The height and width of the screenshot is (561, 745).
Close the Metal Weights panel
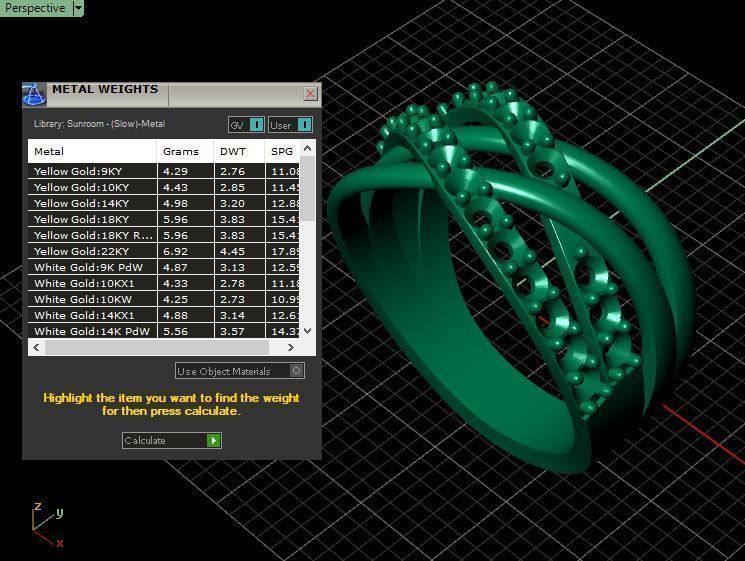[x=310, y=94]
